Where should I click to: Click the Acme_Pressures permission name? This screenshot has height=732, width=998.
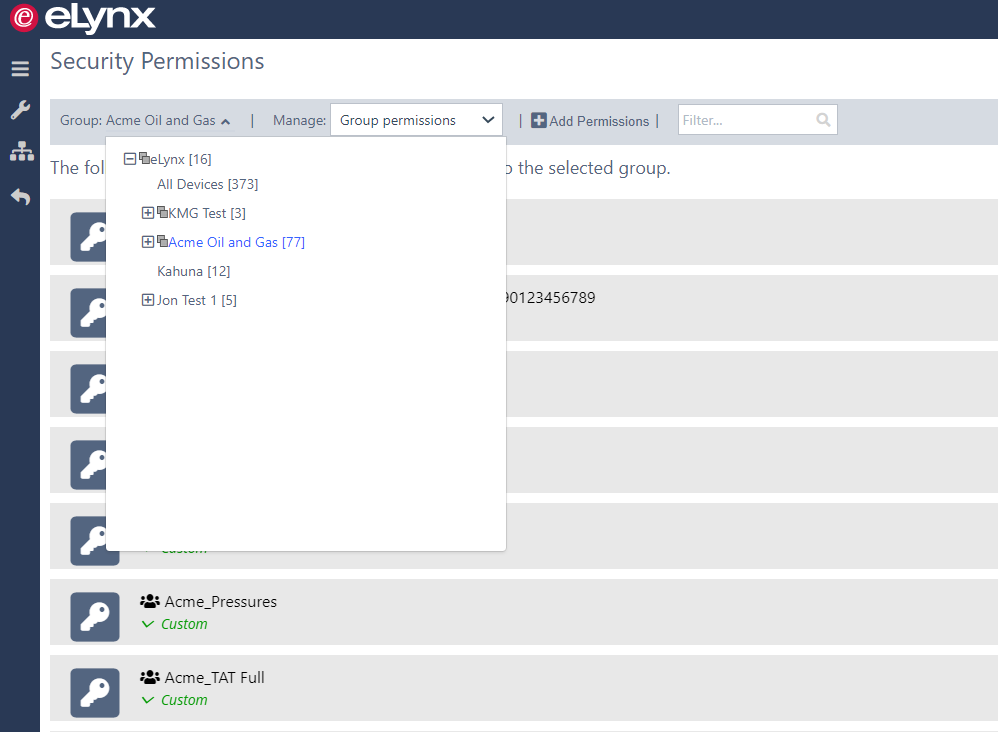pos(221,602)
